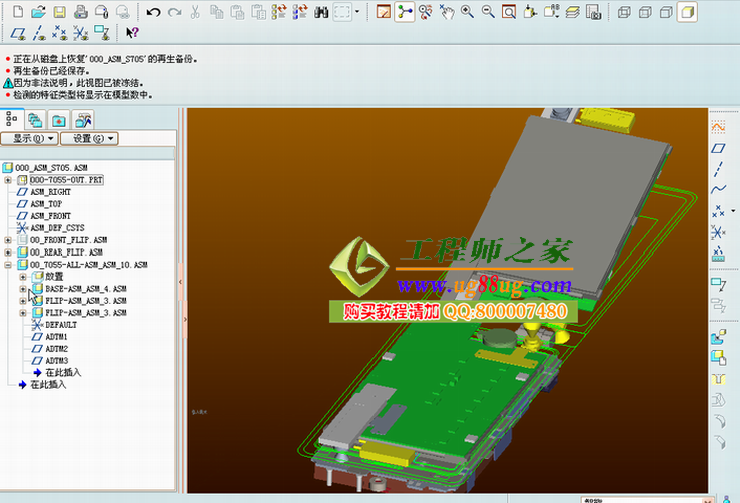Image resolution: width=740 pixels, height=503 pixels.
Task: Click the Zoom Out magnifier
Action: pos(488,12)
